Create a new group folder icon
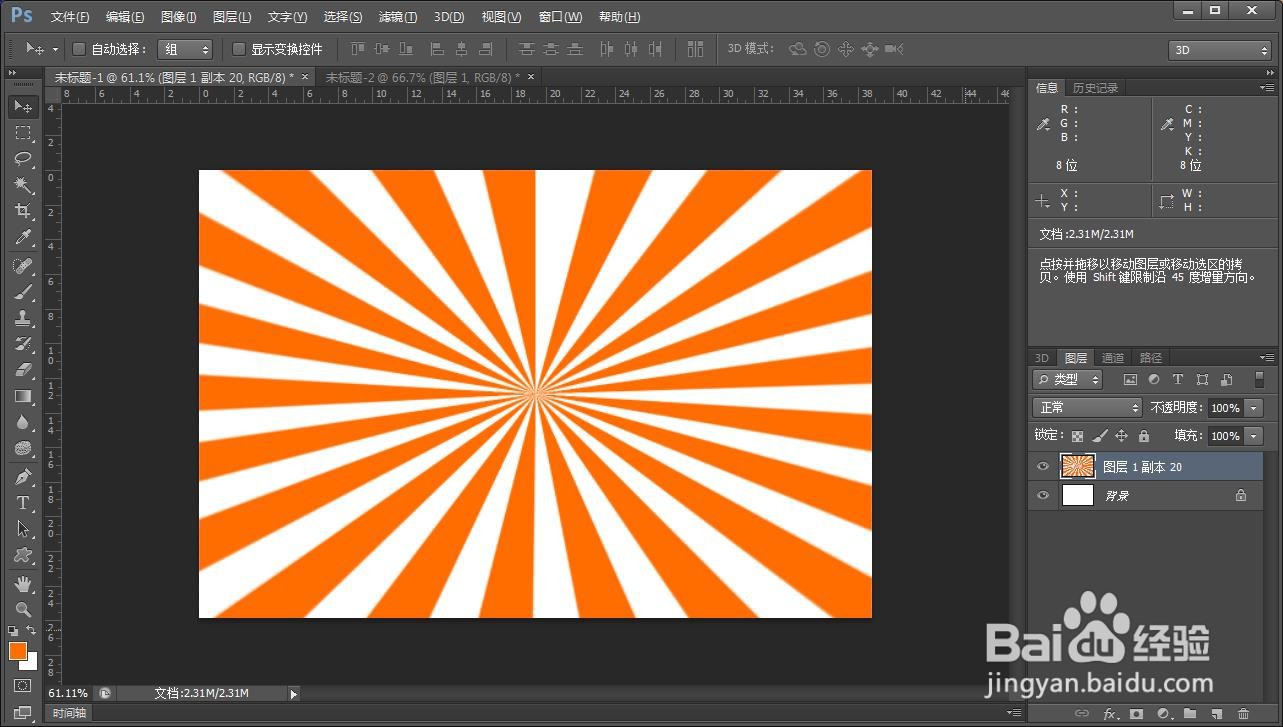The height and width of the screenshot is (727, 1283). 1190,714
